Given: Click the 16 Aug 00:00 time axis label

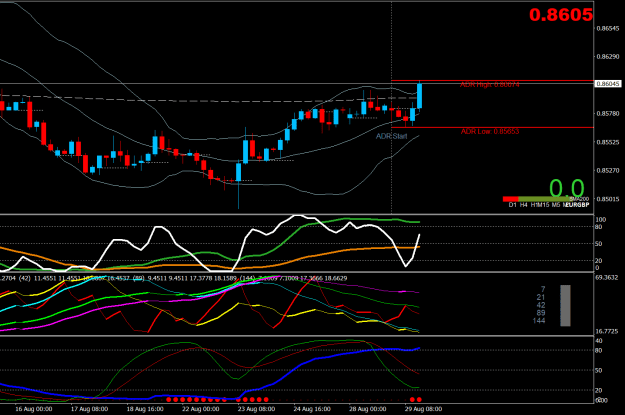Looking at the screenshot, I should pos(33,409).
